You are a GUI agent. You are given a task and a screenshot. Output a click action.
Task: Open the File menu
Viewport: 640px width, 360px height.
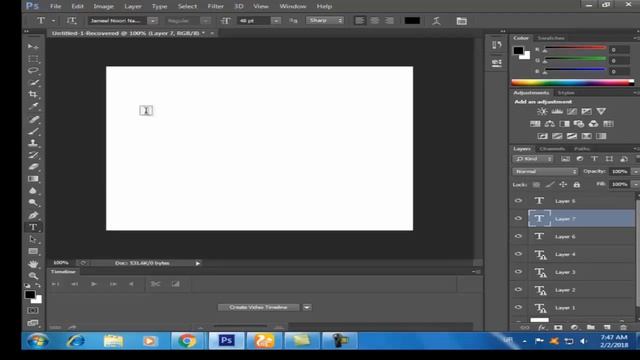coord(56,6)
